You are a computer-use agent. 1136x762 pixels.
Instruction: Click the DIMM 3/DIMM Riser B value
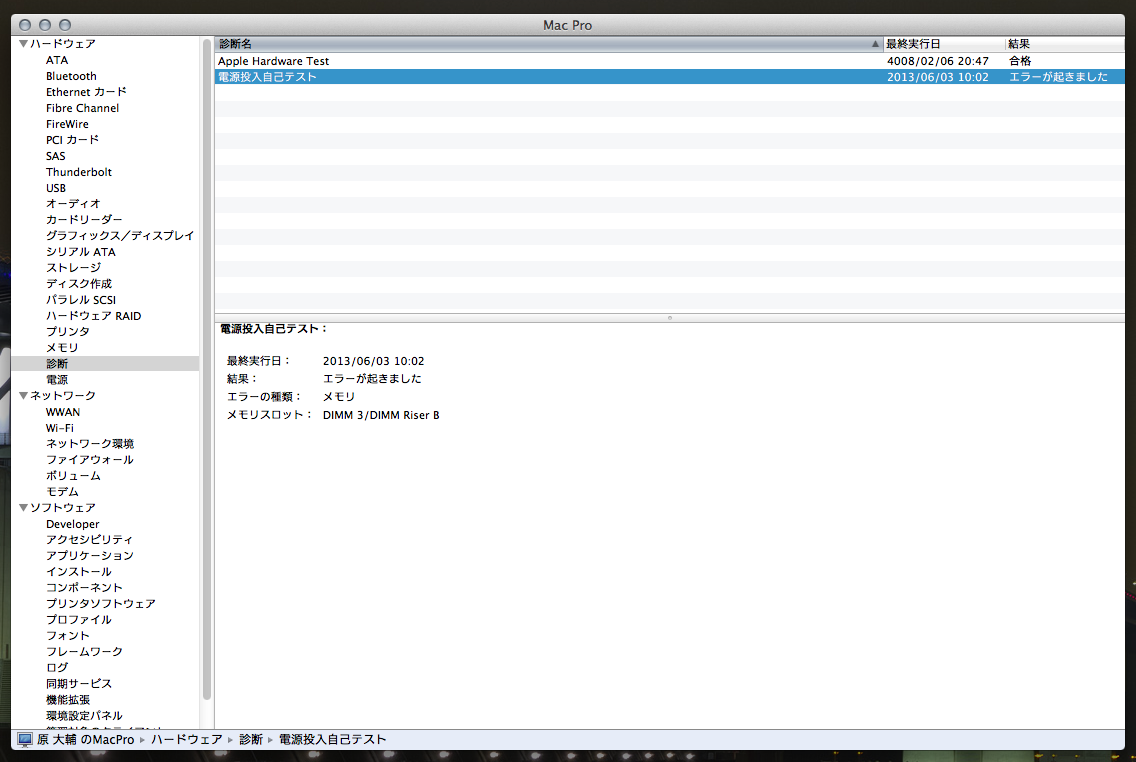381,415
